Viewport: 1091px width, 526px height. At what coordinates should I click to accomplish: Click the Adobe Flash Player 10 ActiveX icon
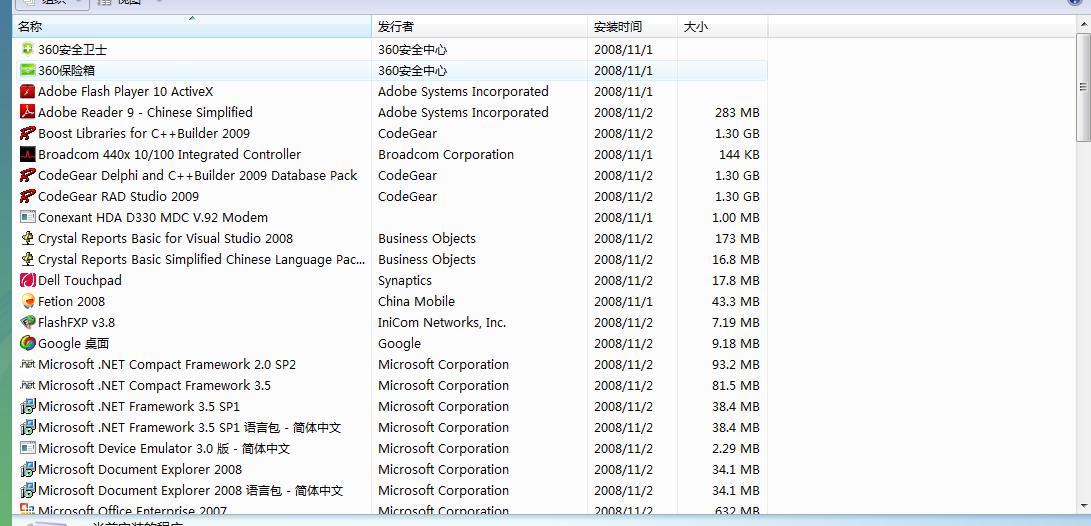28,91
